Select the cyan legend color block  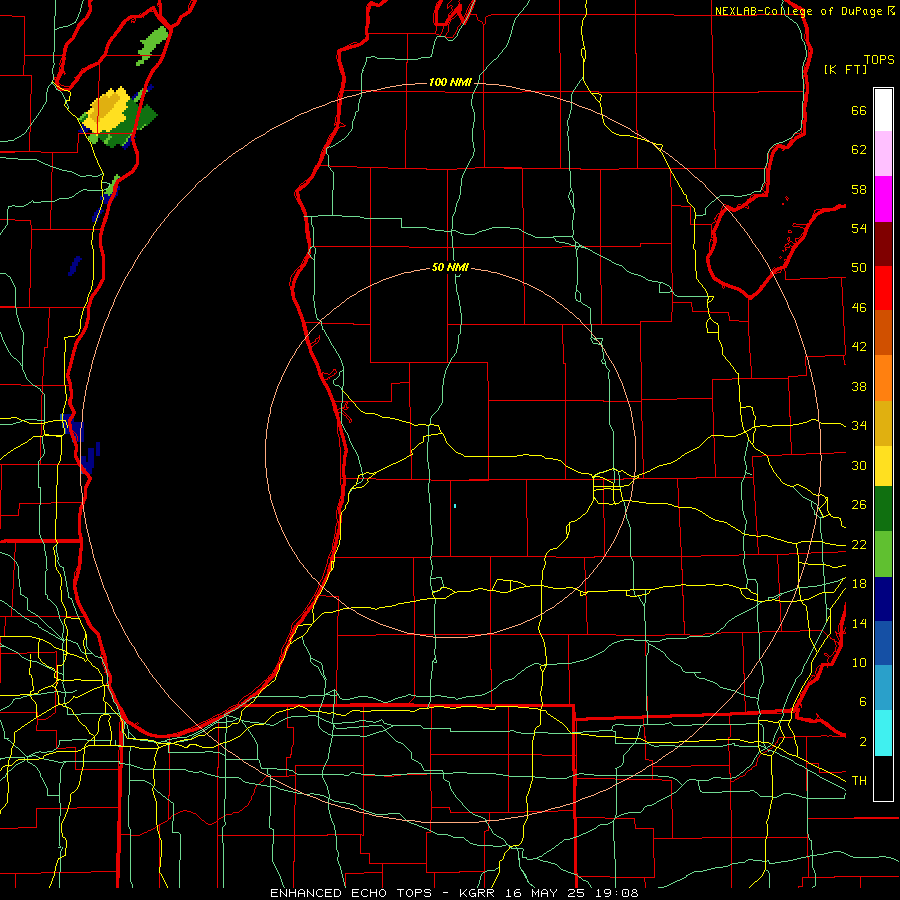click(883, 733)
